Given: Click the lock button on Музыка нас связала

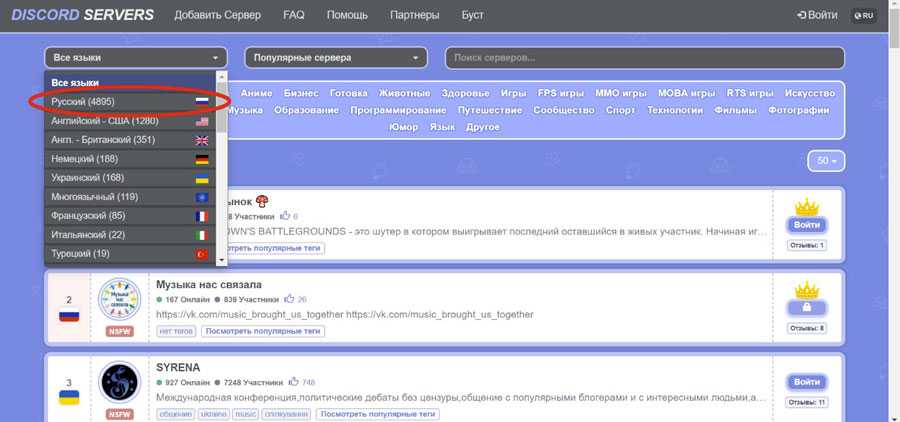Looking at the screenshot, I should pyautogui.click(x=806, y=308).
